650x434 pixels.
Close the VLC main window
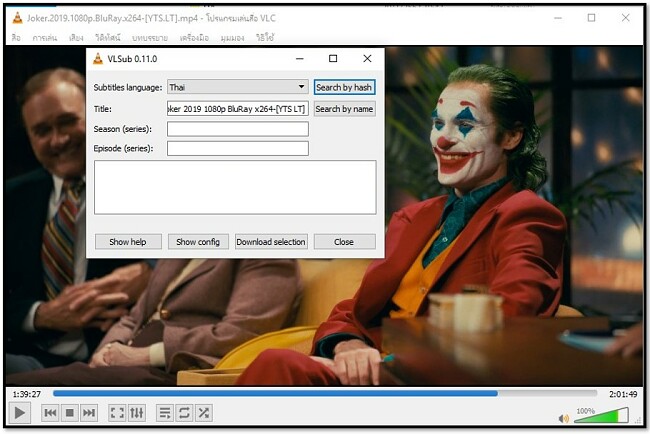click(x=626, y=17)
